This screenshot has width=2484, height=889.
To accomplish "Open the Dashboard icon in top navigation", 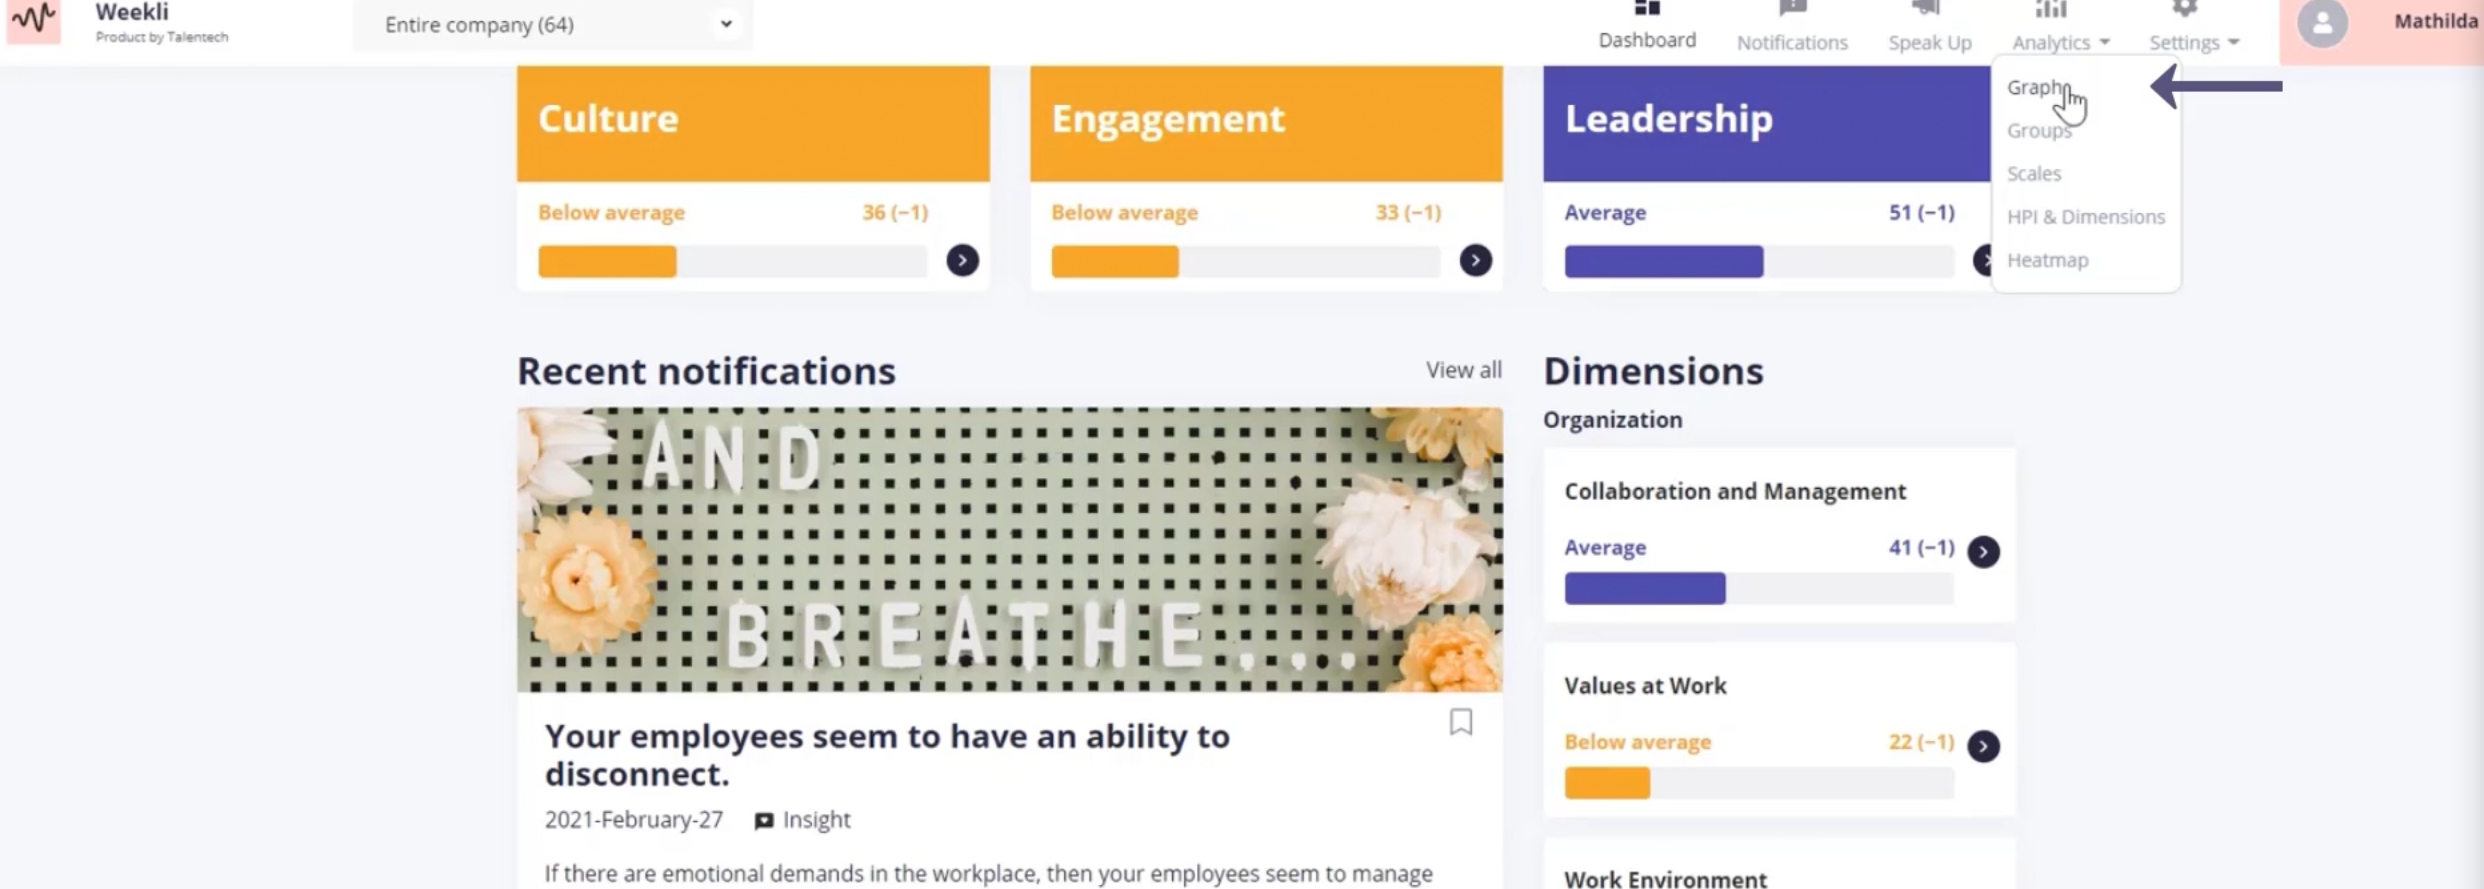I will pos(1647,8).
